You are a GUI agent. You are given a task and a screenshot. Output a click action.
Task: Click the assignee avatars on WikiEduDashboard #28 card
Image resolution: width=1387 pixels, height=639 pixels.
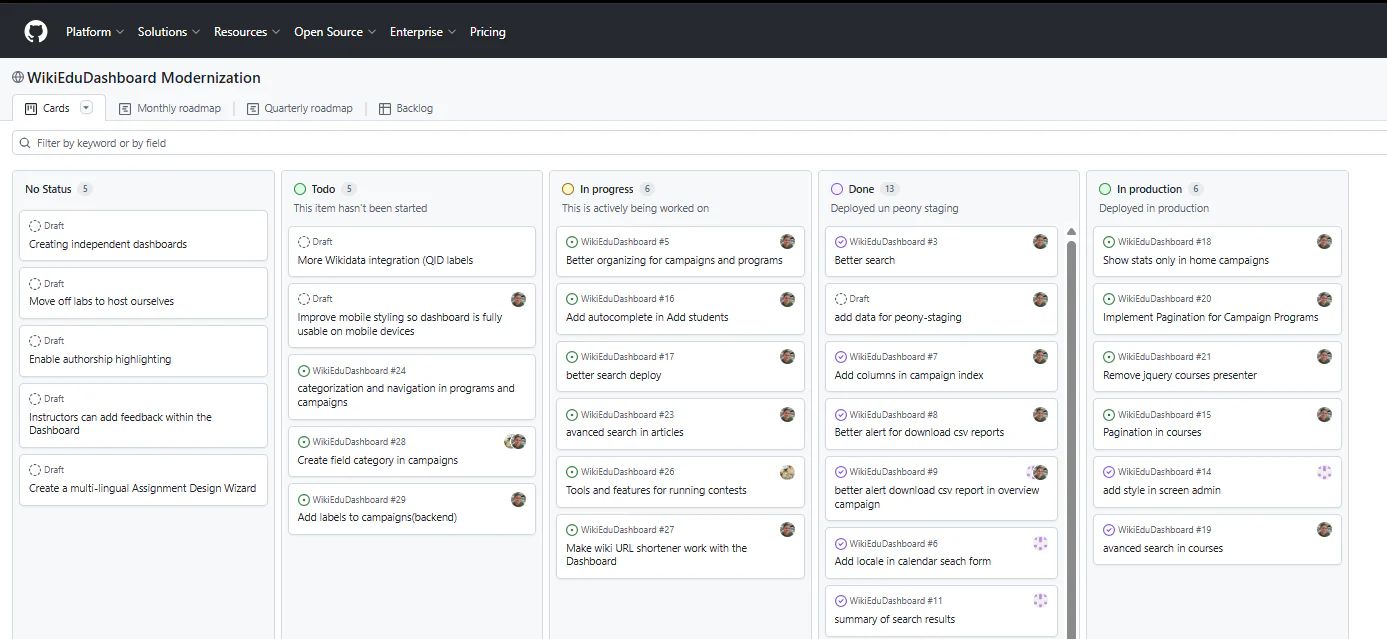pos(515,442)
